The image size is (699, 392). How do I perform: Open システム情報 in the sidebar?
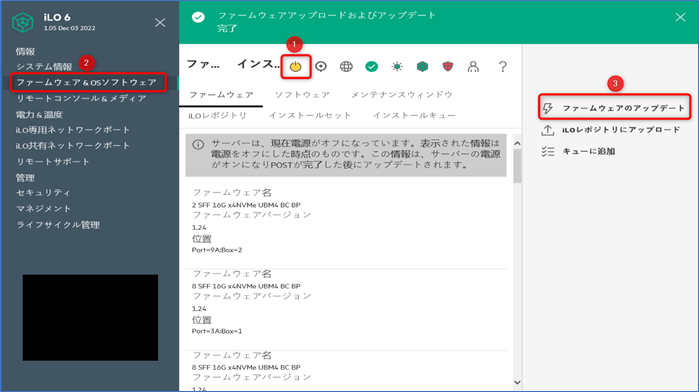click(x=44, y=67)
